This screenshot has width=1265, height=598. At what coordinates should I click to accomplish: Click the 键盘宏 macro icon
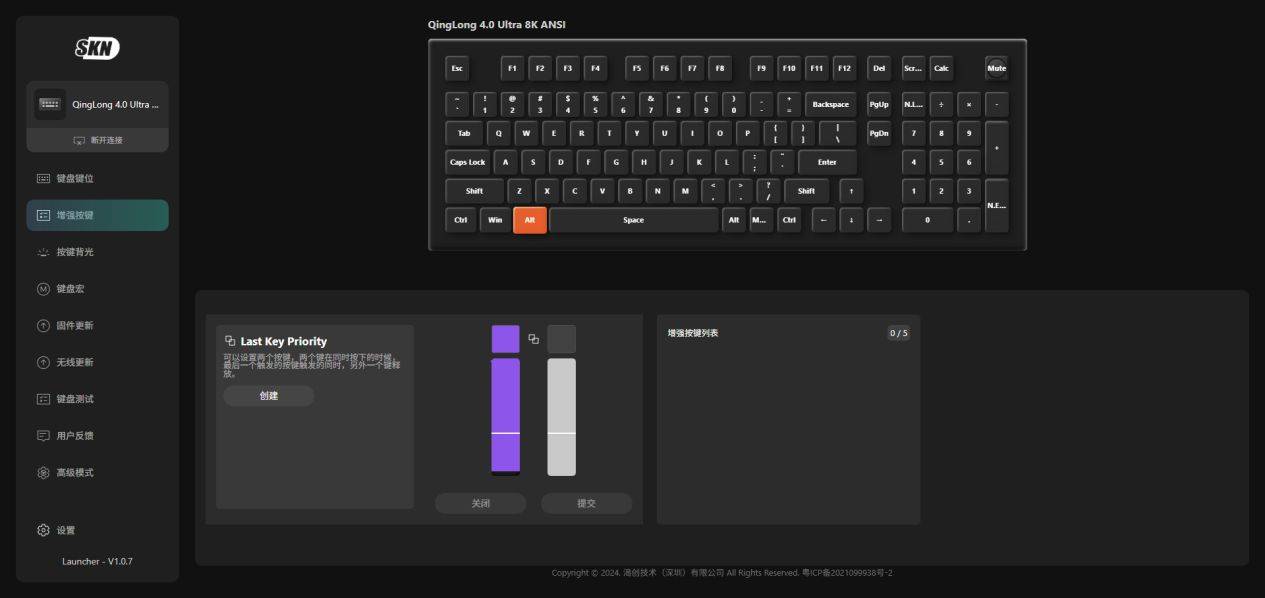tap(43, 289)
